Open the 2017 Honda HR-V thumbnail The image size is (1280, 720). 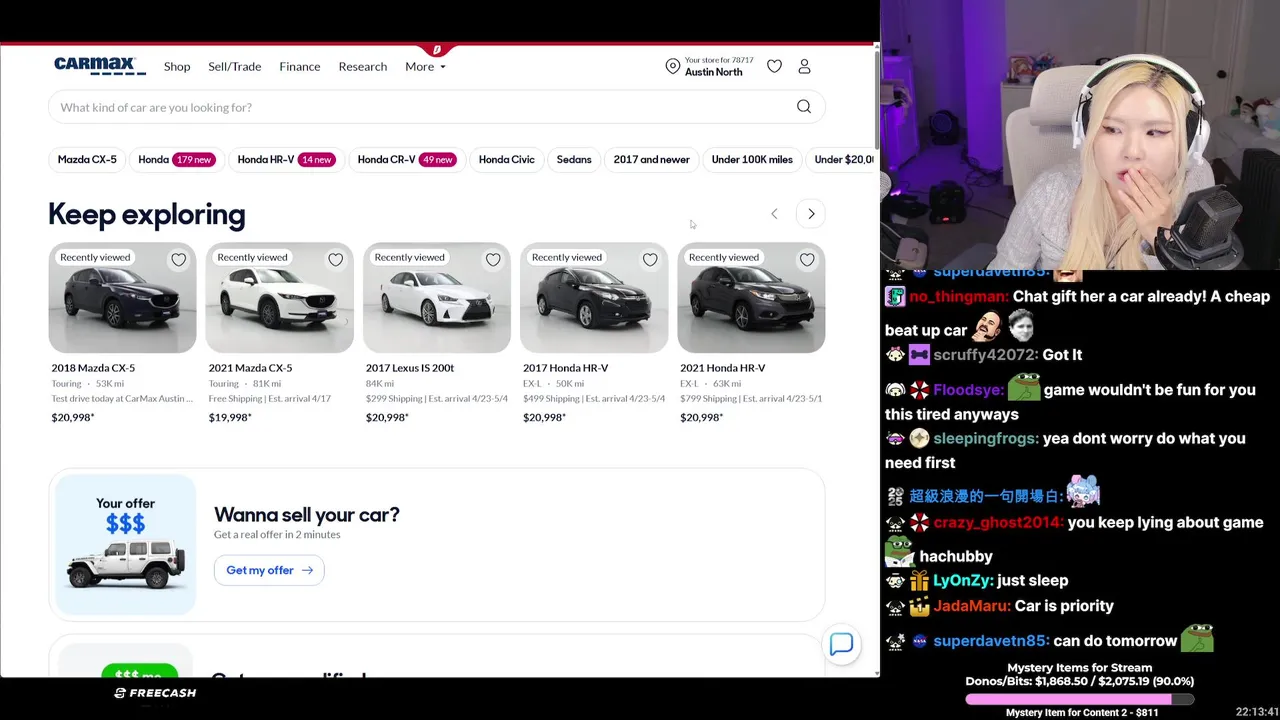pyautogui.click(x=594, y=298)
